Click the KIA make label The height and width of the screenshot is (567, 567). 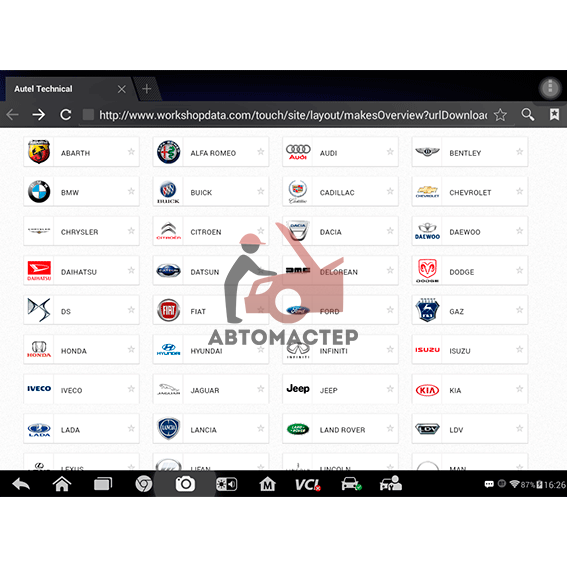point(455,391)
